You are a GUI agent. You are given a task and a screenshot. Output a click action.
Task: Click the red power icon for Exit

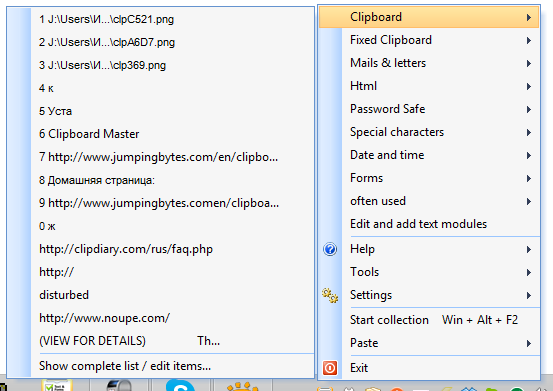tap(330, 368)
